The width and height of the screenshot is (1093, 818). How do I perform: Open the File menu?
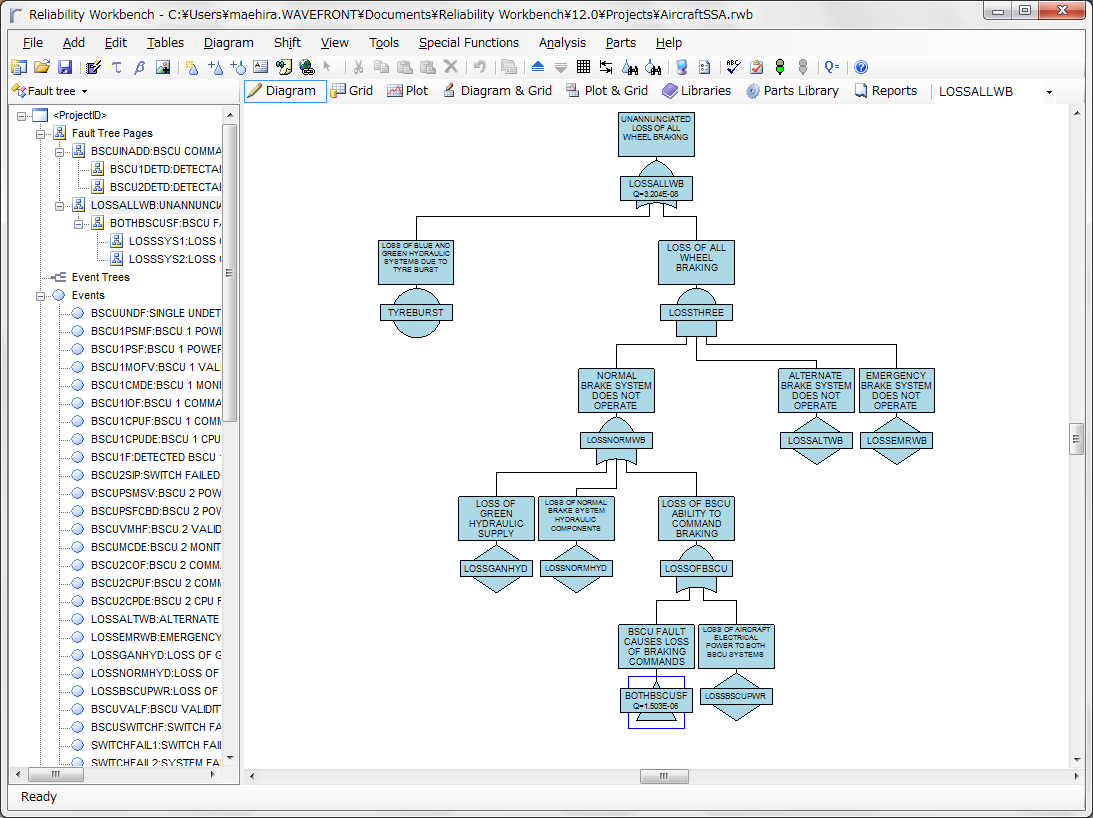tap(33, 43)
